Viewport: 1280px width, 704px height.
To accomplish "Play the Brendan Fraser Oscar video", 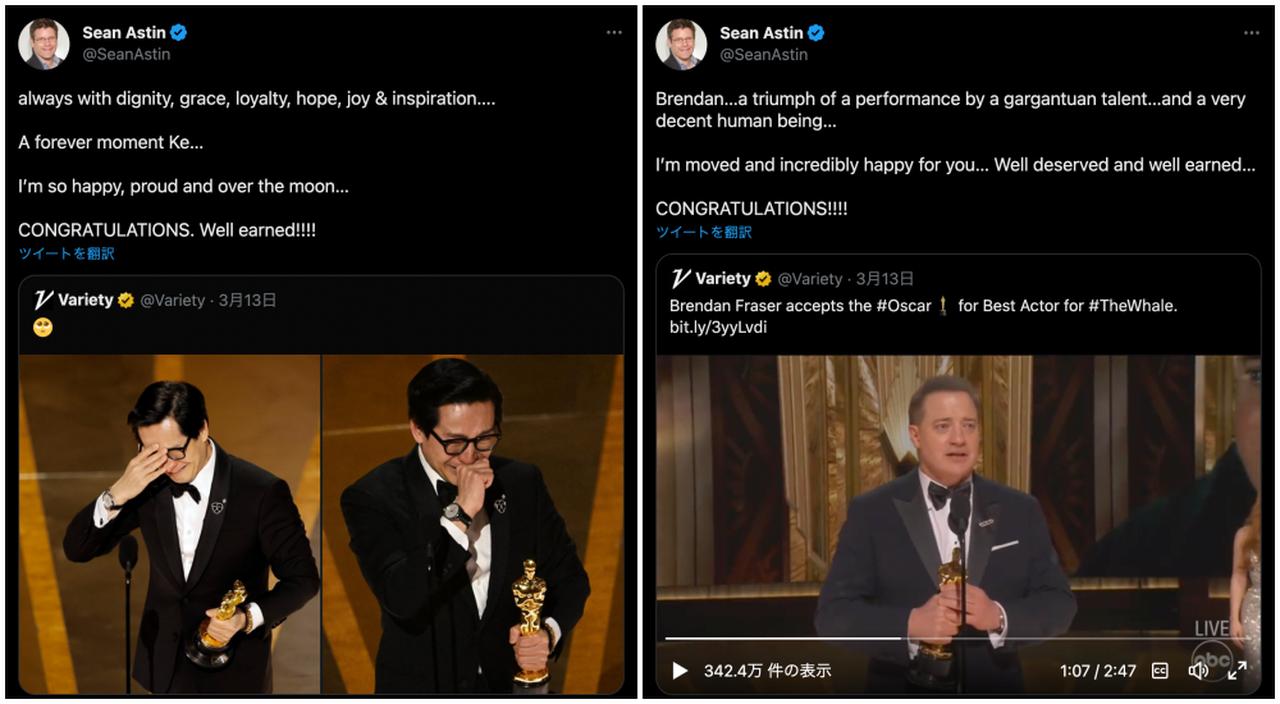I will (680, 670).
